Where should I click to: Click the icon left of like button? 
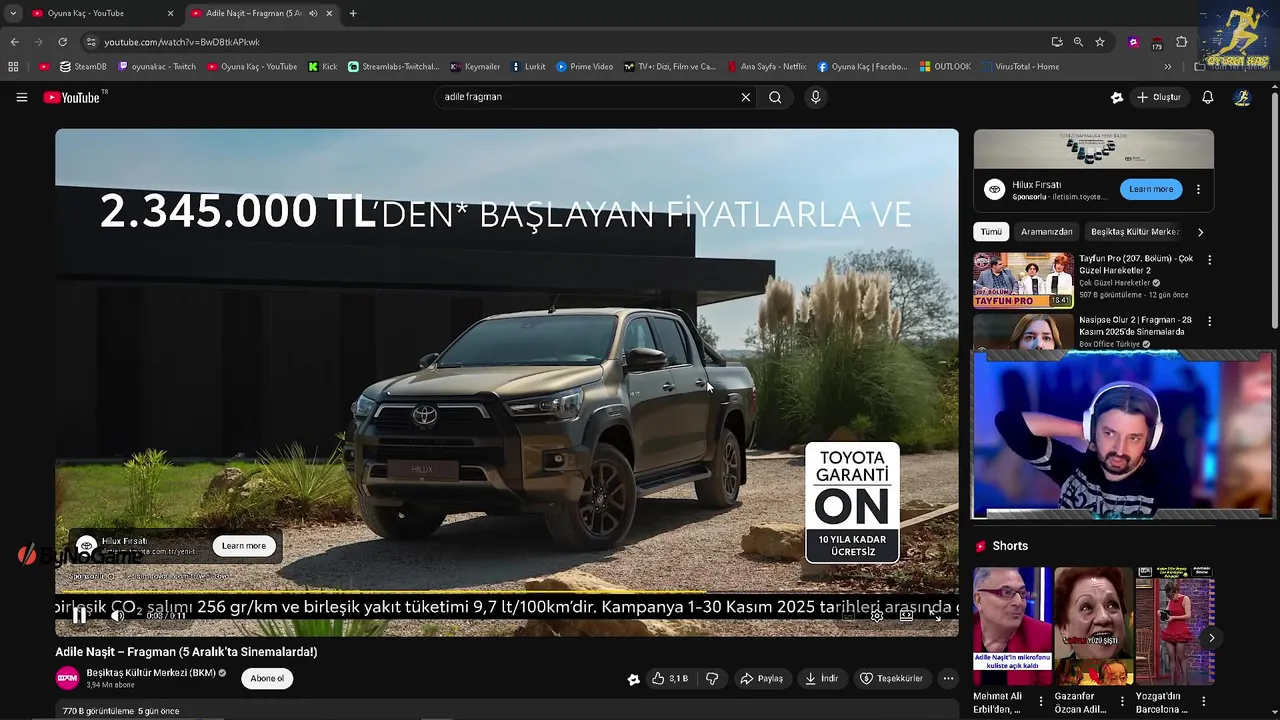(633, 679)
